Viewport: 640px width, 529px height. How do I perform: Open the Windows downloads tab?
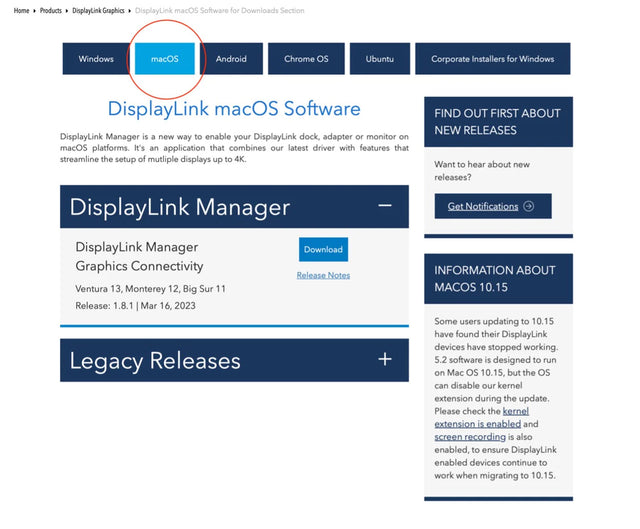coord(96,59)
